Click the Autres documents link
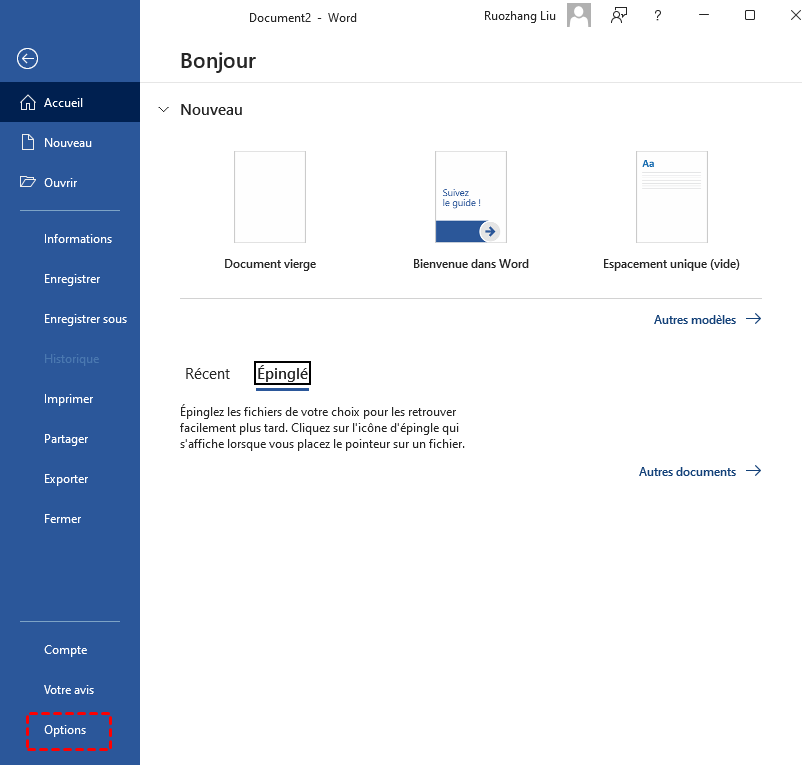802x765 pixels. tap(687, 471)
